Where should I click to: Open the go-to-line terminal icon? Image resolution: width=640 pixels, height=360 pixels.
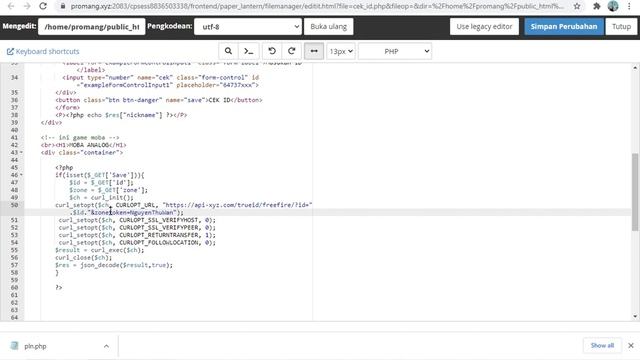pos(248,51)
